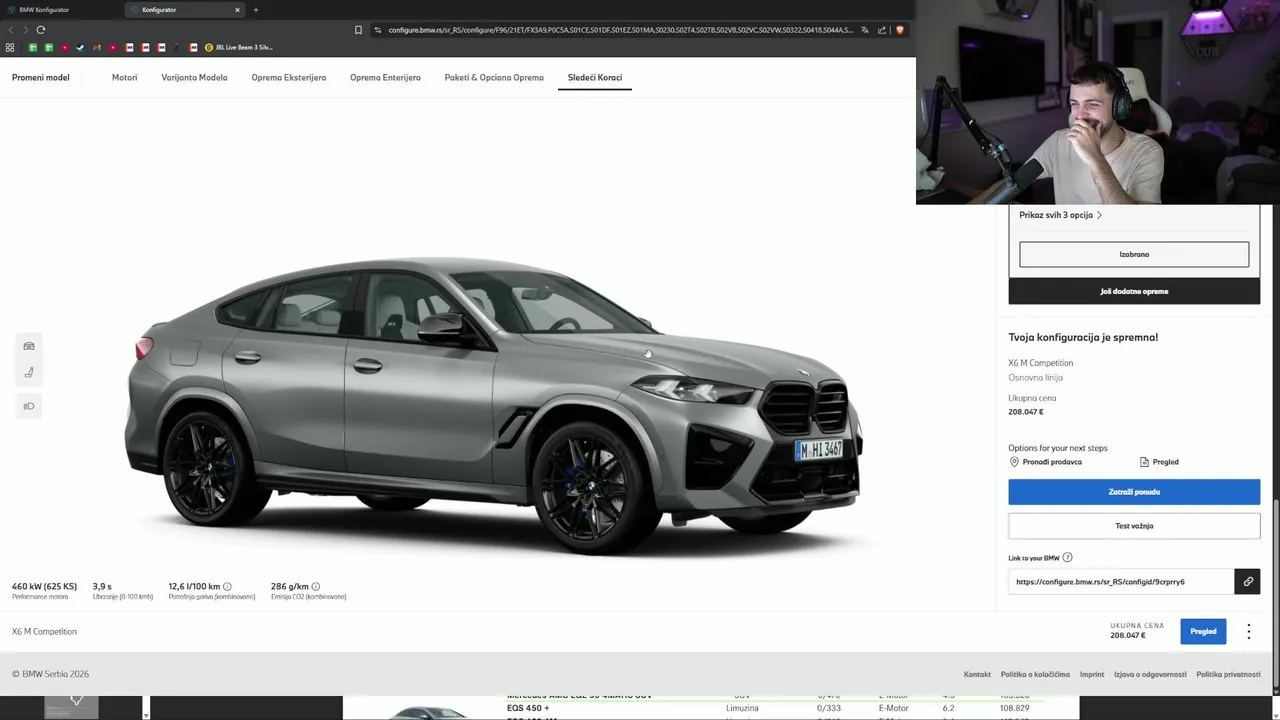This screenshot has height=720, width=1280.
Task: Open apps grid in bookmarks bar
Action: click(x=10, y=47)
